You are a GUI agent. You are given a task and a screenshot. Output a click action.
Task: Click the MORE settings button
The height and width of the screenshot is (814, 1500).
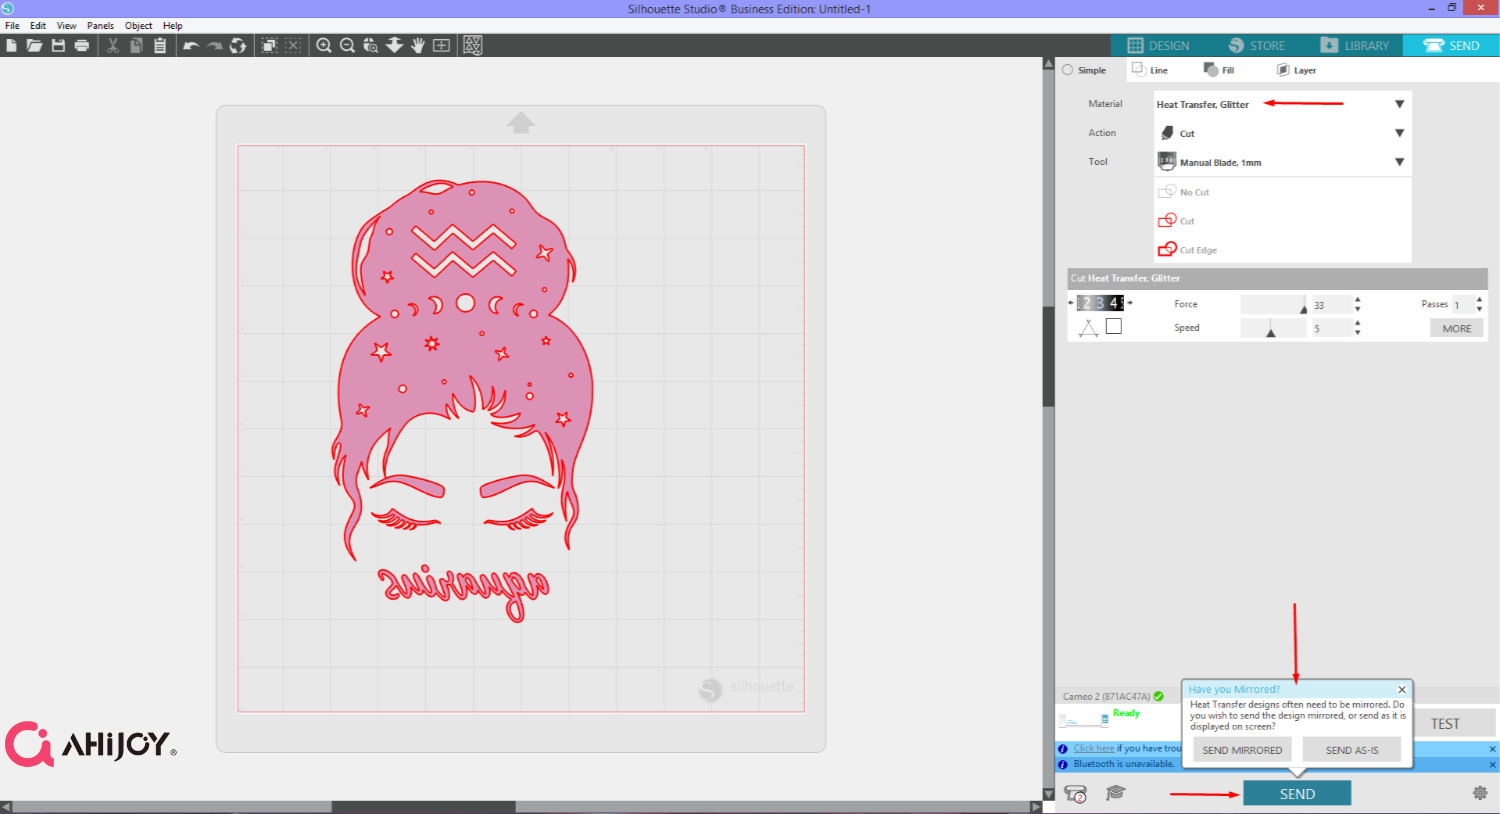point(1456,328)
